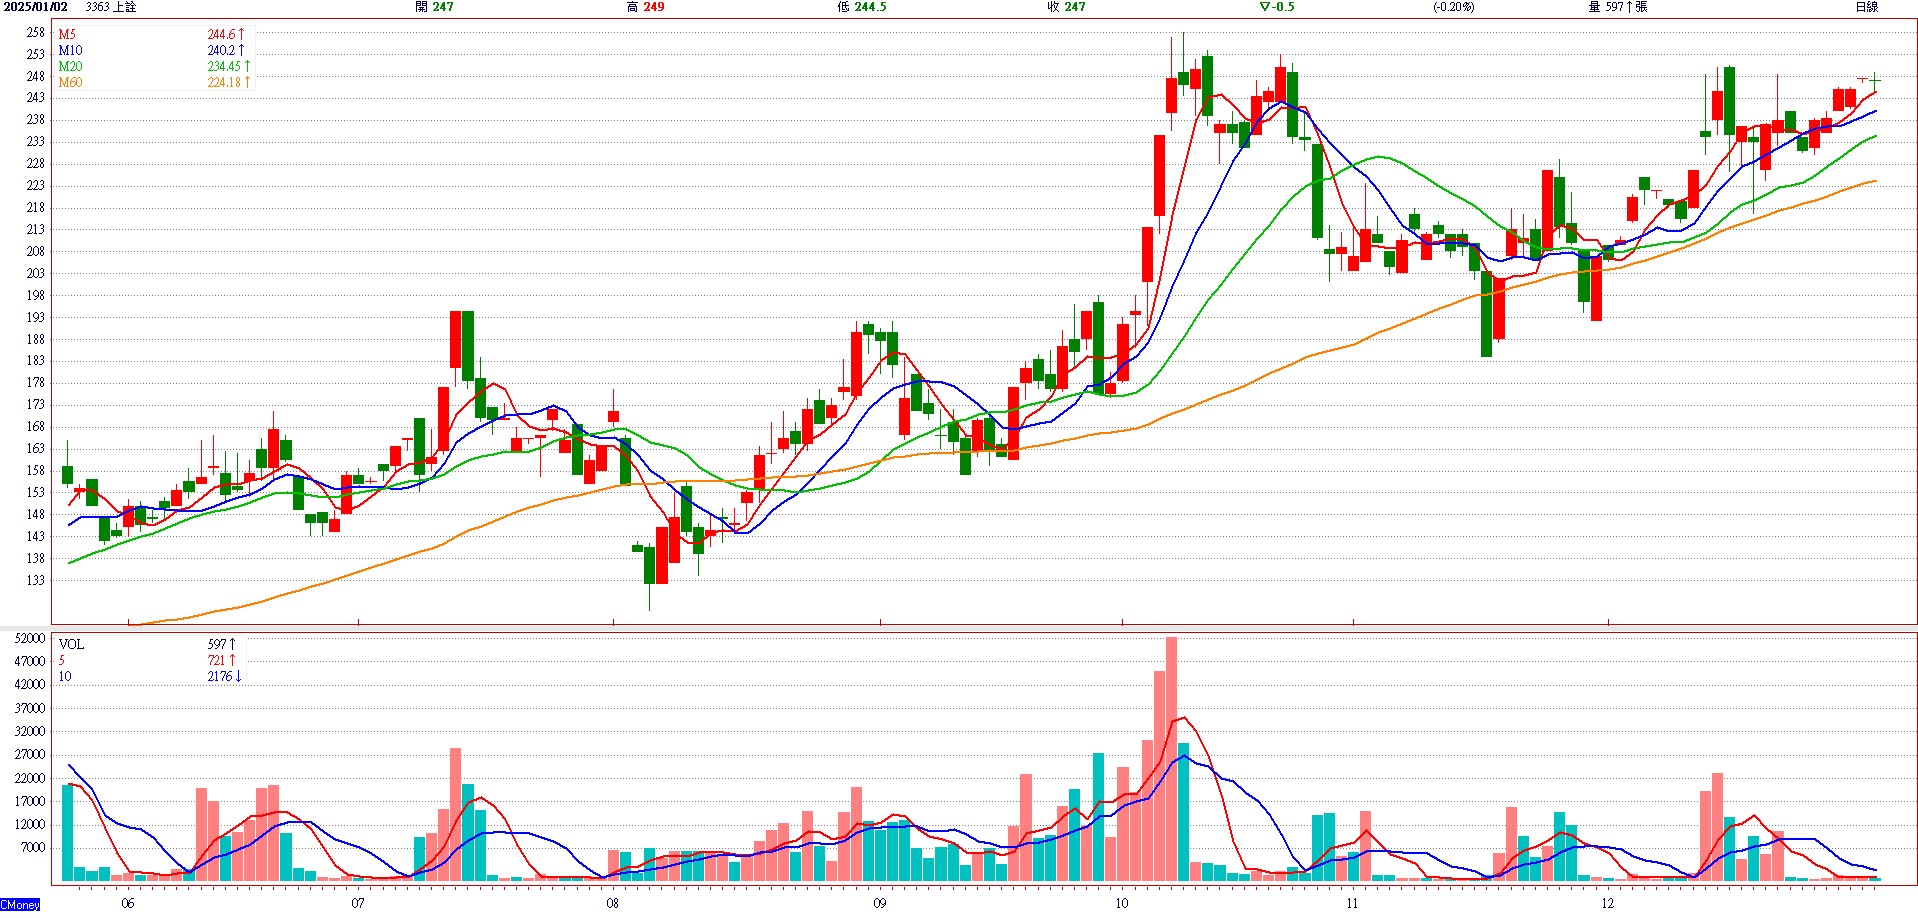Select the M20 moving average legend entry
The width and height of the screenshot is (1918, 918).
coord(70,67)
